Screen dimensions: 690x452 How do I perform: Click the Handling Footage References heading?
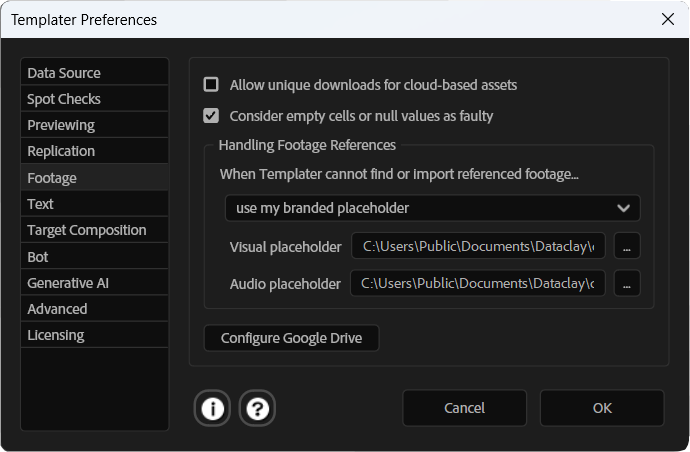[307, 145]
